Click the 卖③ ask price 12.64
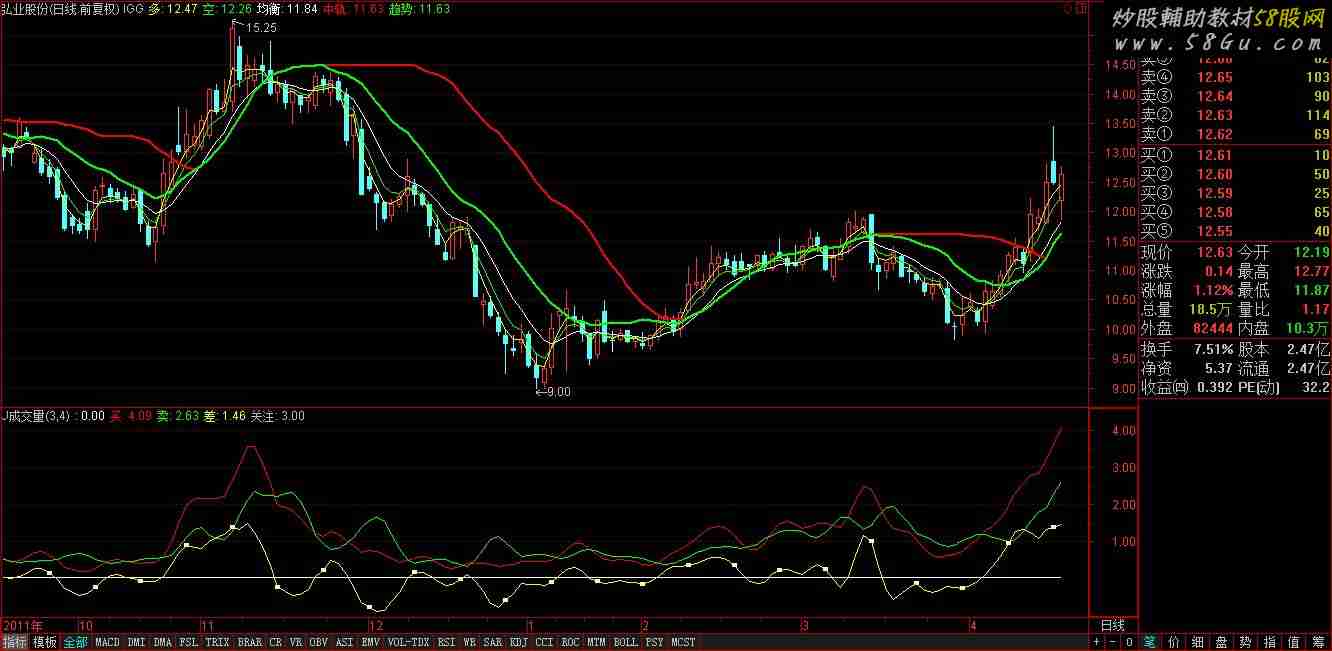This screenshot has width=1332, height=651. coord(1215,96)
